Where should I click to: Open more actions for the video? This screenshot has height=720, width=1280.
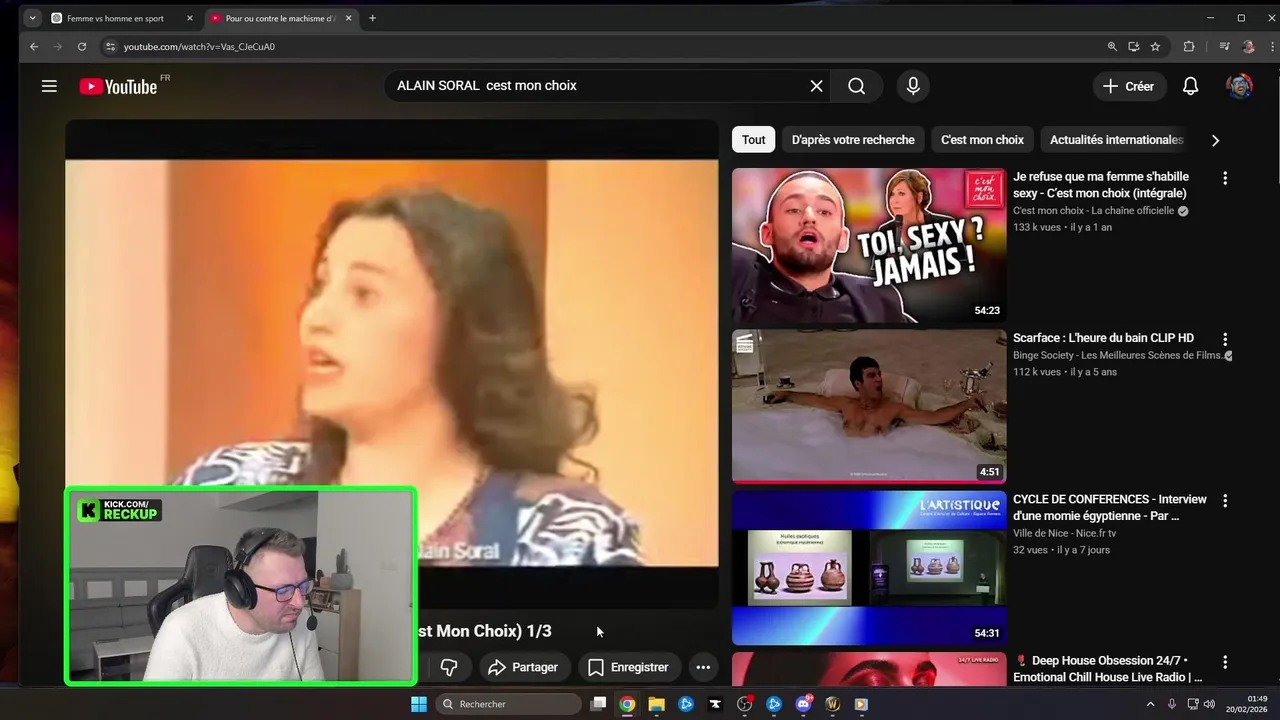pyautogui.click(x=703, y=667)
